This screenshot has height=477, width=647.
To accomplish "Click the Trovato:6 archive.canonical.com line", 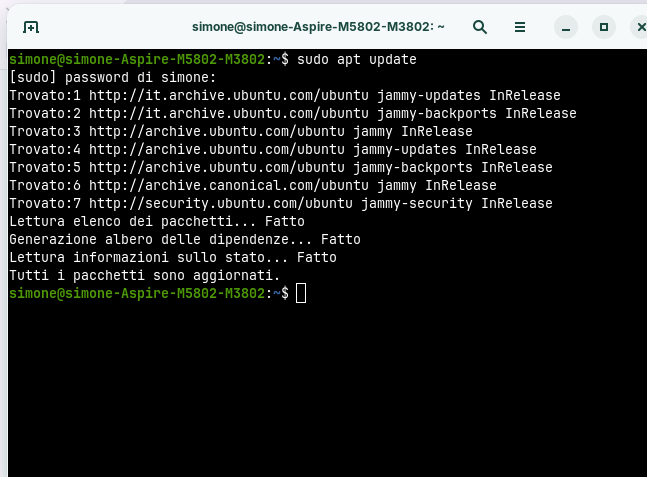I will click(253, 186).
